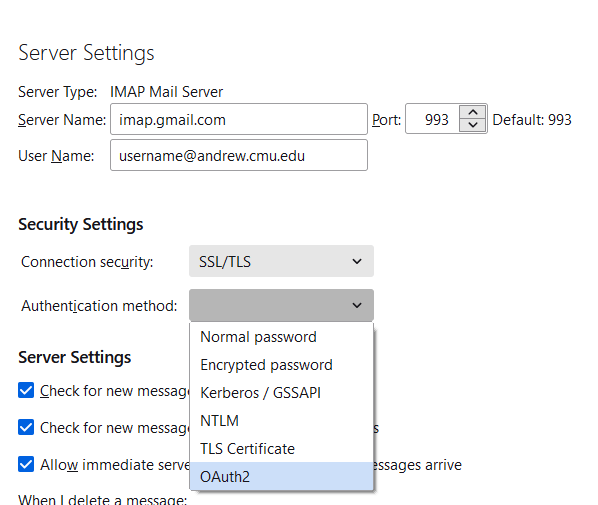Click the Server Name input field
Image resolution: width=598 pixels, height=505 pixels.
tap(239, 119)
